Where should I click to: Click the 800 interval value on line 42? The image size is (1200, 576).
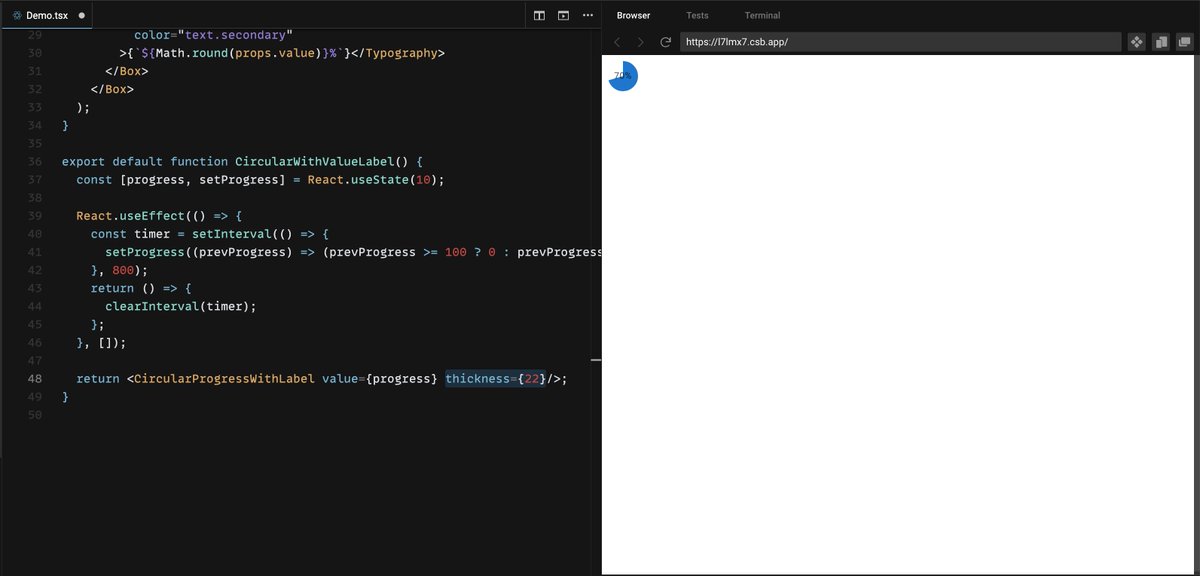pyautogui.click(x=123, y=270)
